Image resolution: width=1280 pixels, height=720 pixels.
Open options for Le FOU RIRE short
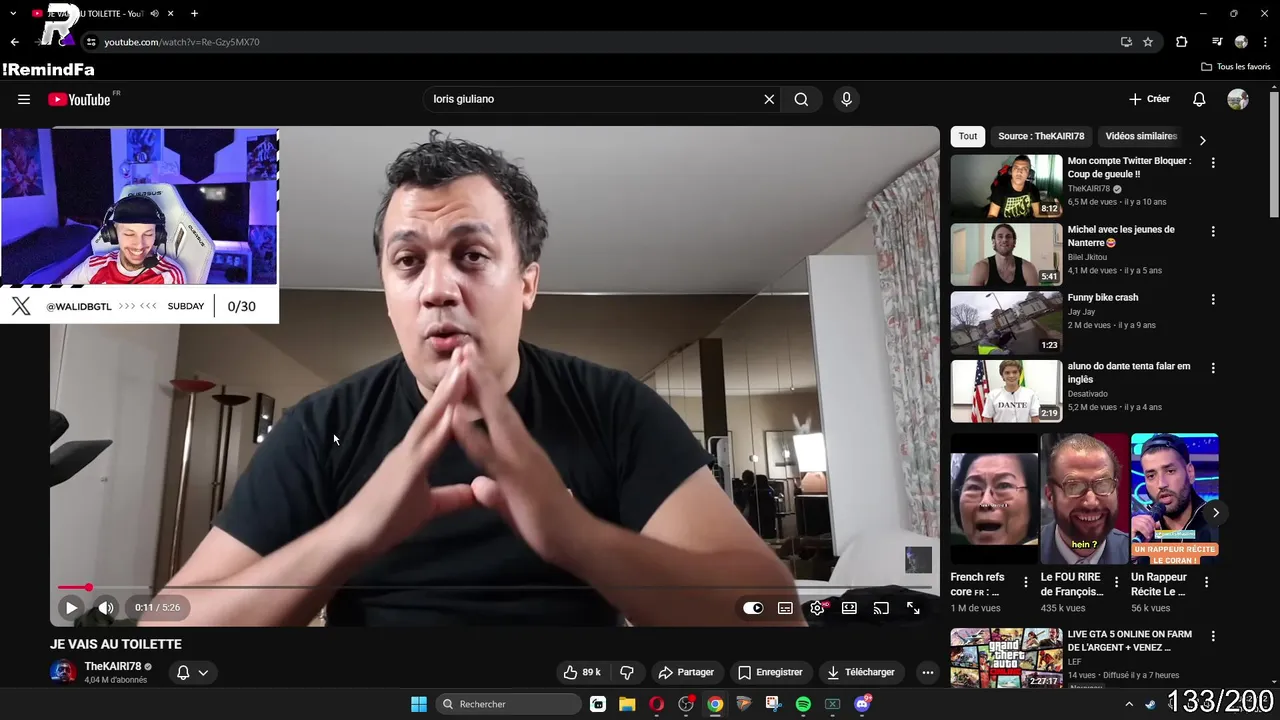pos(1115,582)
